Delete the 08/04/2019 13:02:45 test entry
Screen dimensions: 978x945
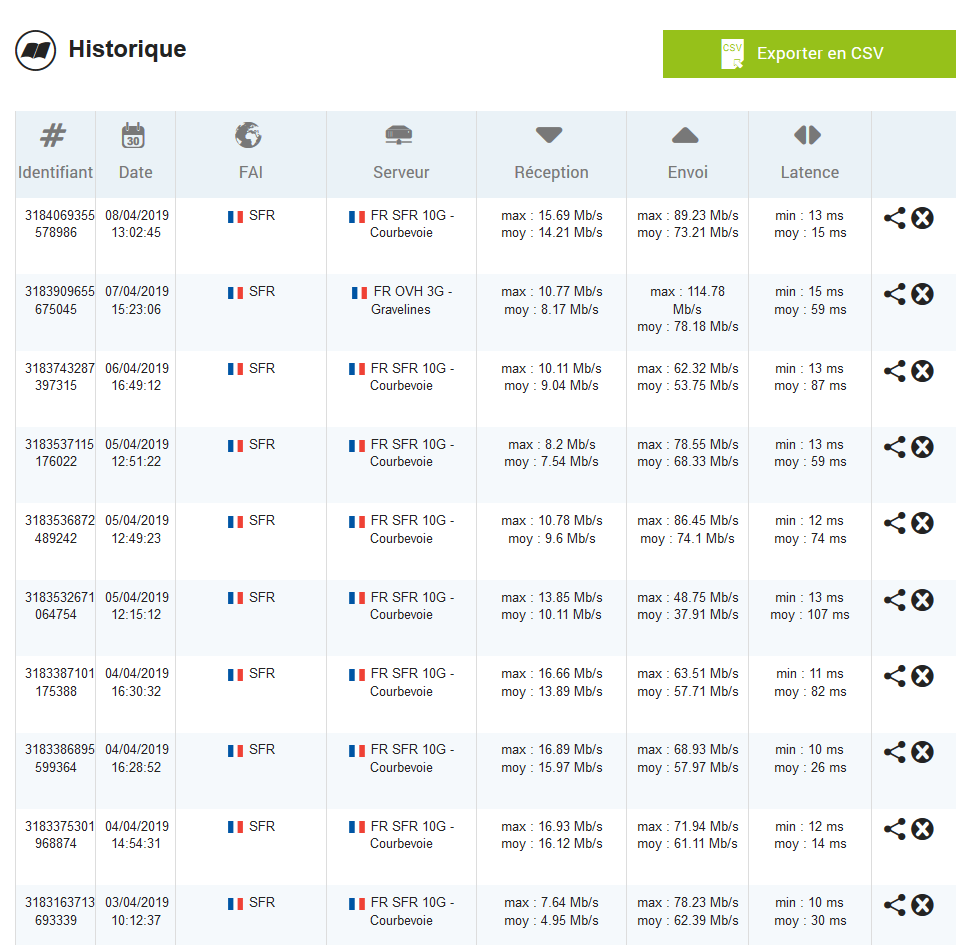(923, 218)
